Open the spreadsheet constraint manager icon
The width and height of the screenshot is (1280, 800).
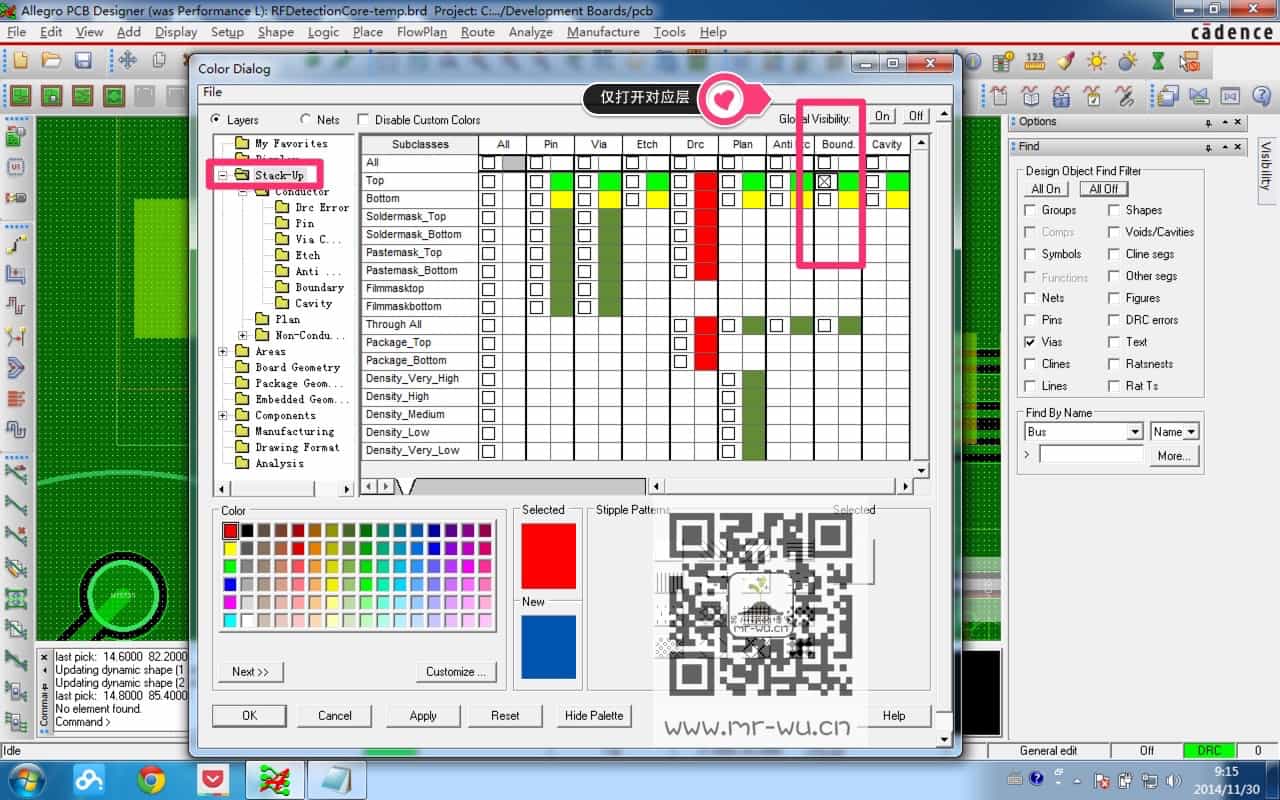(x=1003, y=61)
